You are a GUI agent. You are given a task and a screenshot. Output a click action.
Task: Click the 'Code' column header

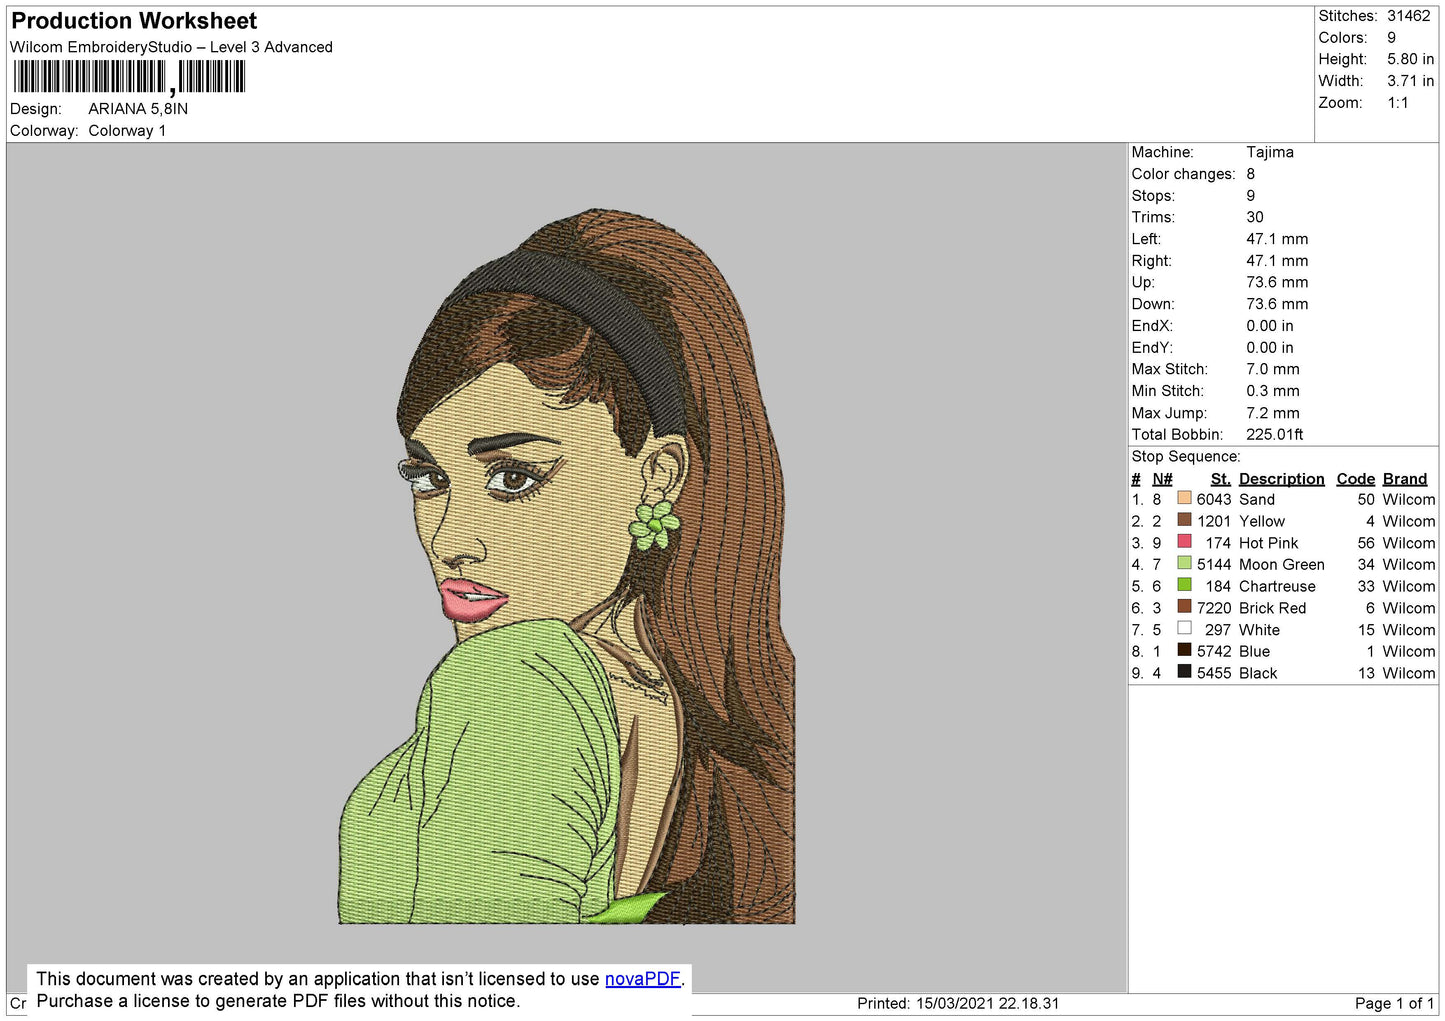point(1355,479)
